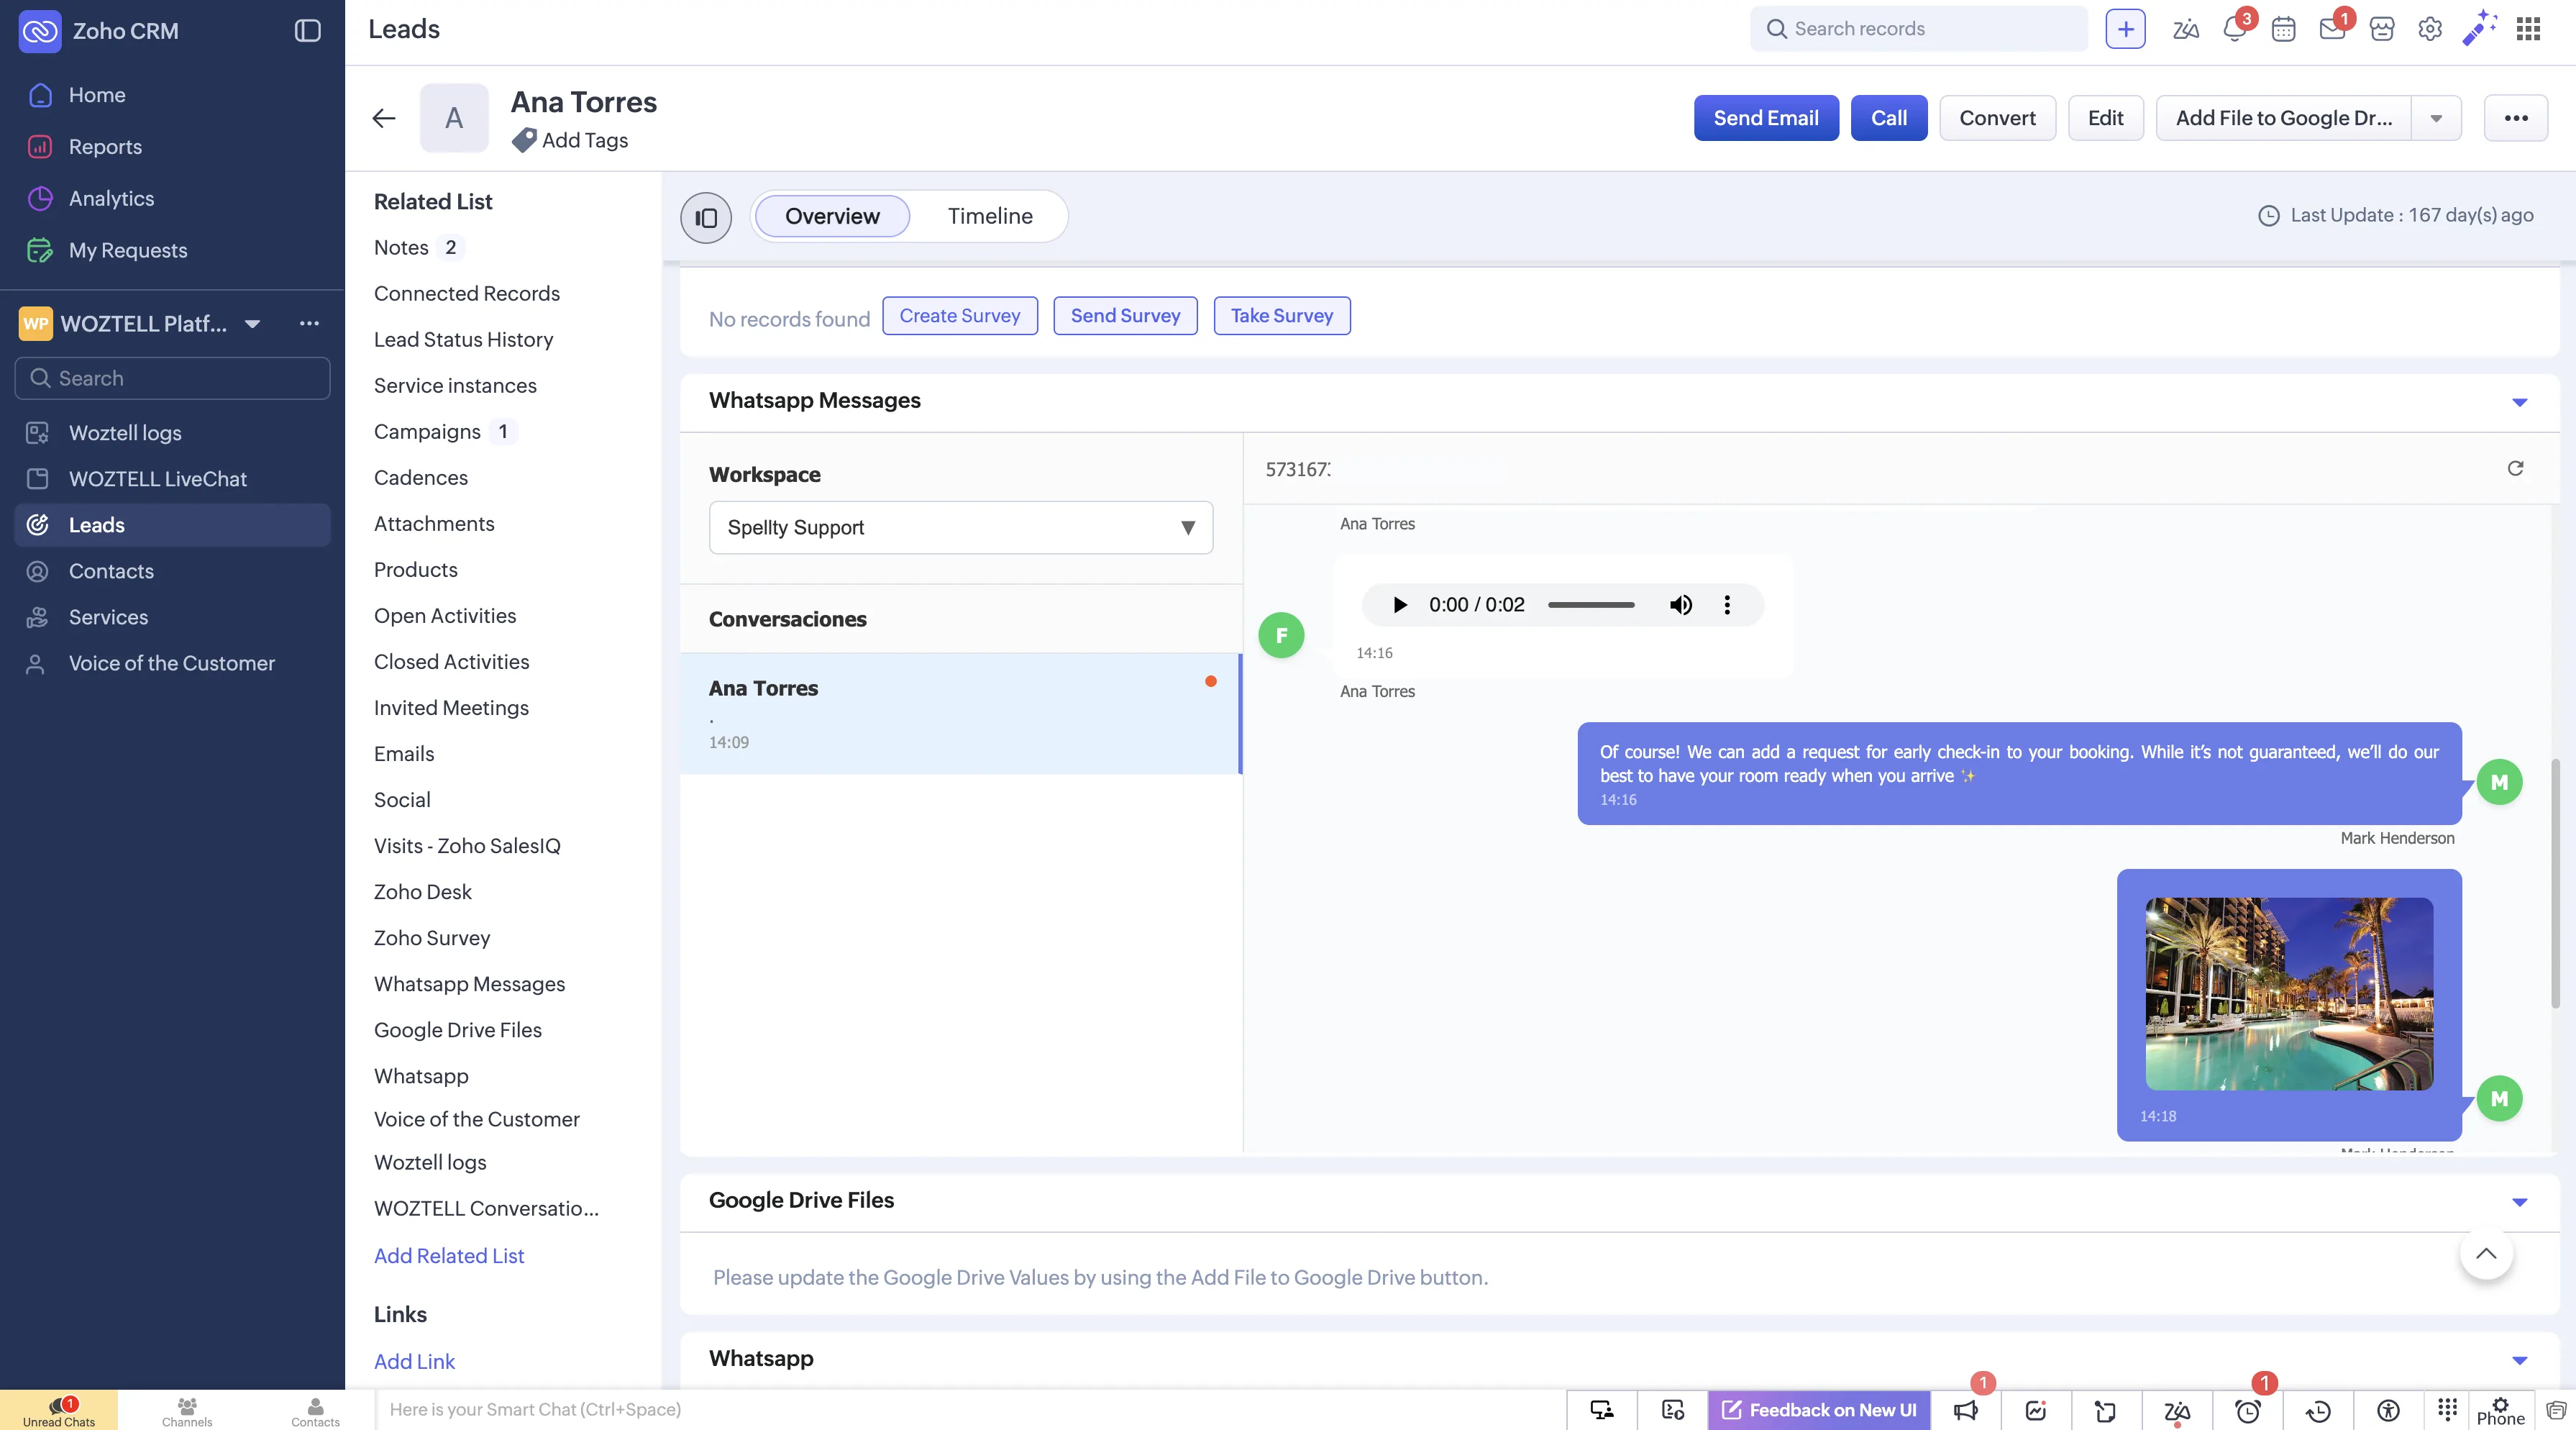Open the mail inbox icon
Screen dimensions: 2576x1430
point(2332,29)
